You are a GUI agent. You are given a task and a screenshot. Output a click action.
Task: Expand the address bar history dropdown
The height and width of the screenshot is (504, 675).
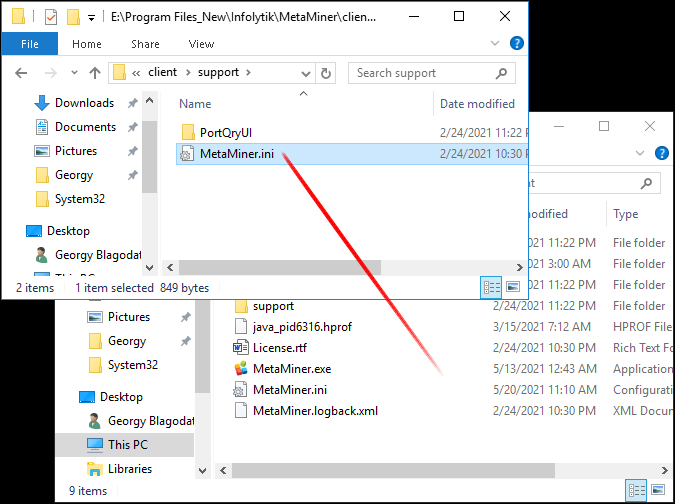point(306,73)
